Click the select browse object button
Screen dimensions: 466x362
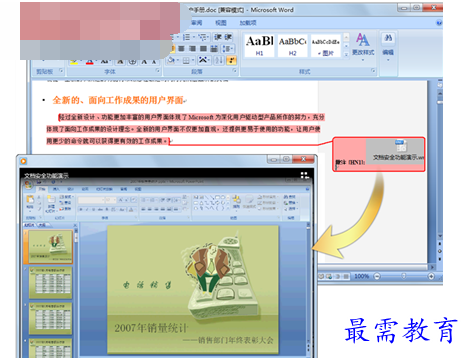pos(440,251)
